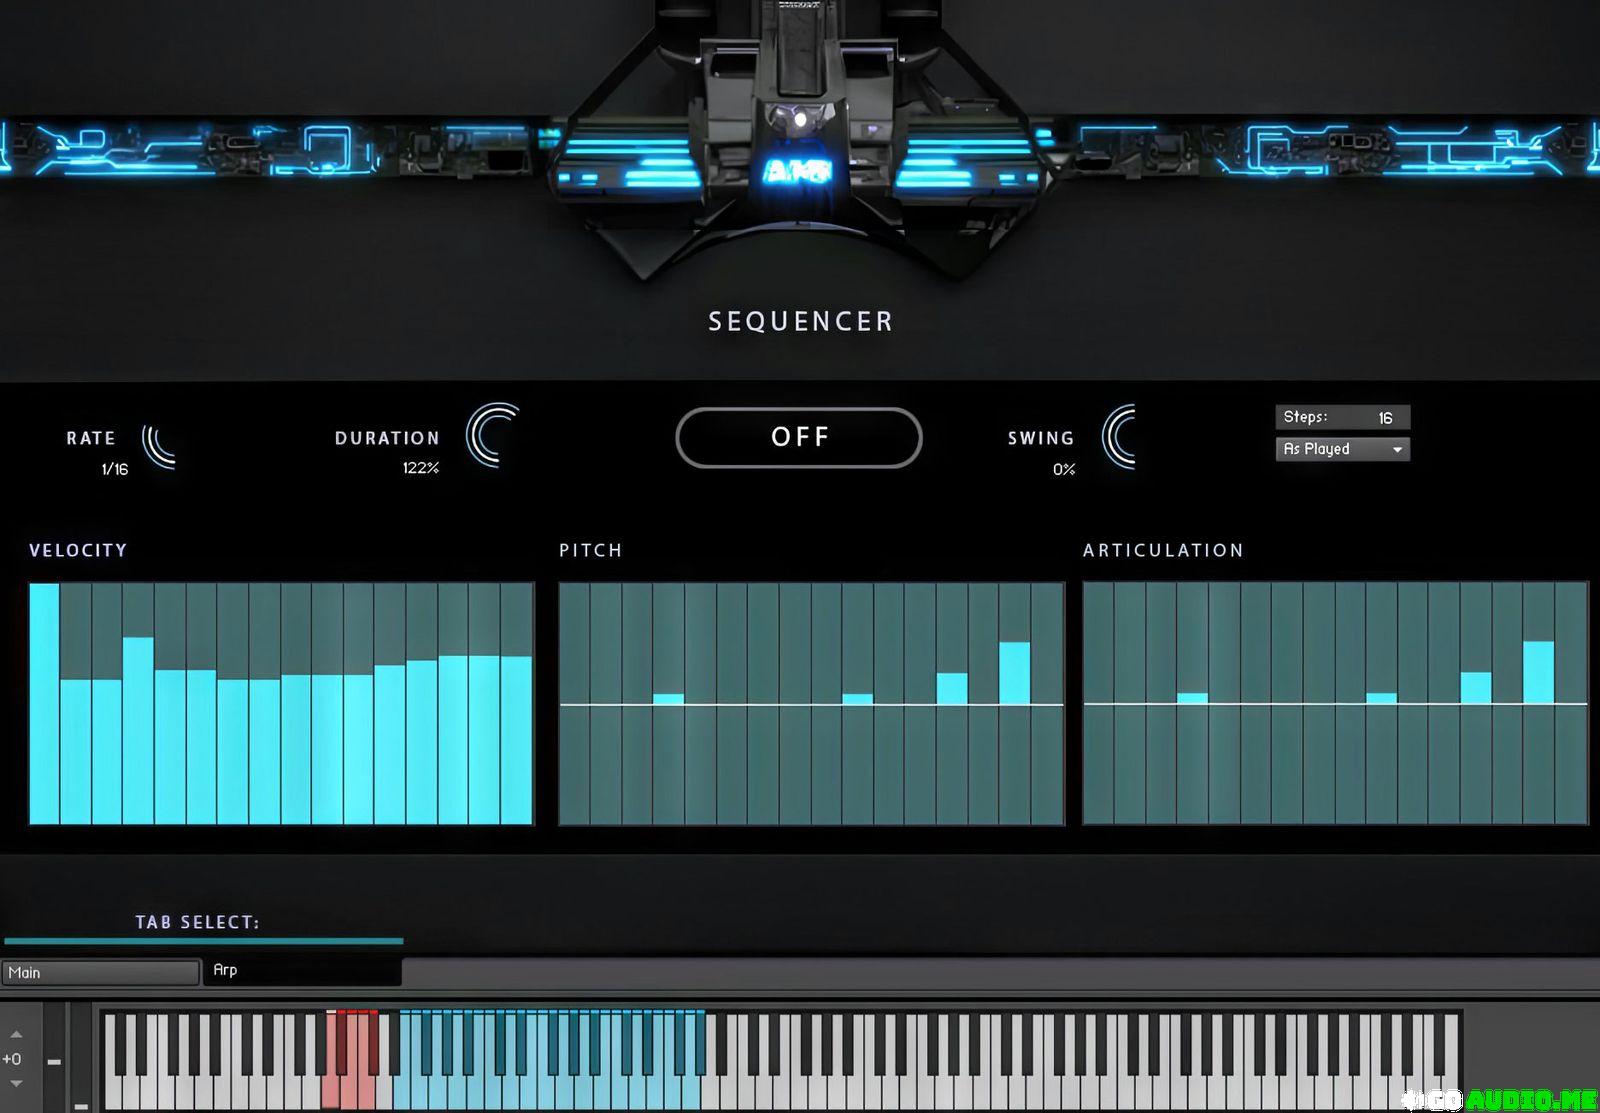
Task: Open the As Played order dropdown
Action: [1342, 449]
